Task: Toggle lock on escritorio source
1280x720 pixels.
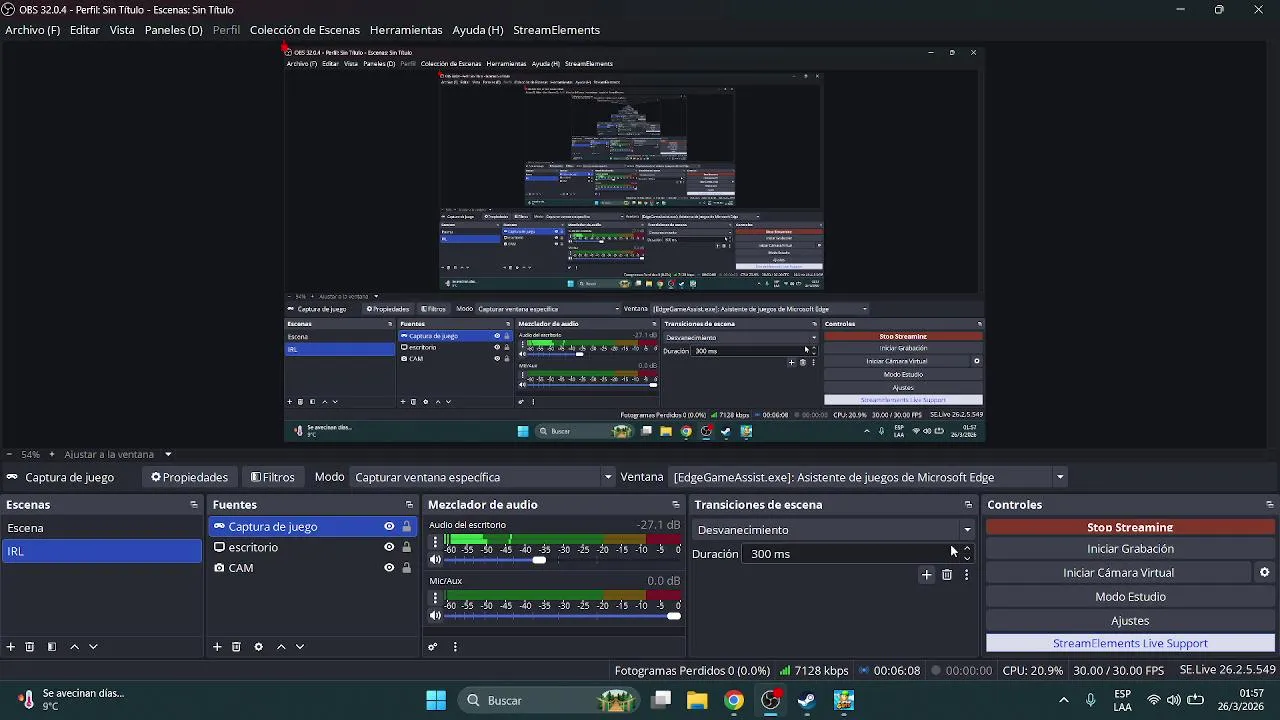Action: pos(406,547)
